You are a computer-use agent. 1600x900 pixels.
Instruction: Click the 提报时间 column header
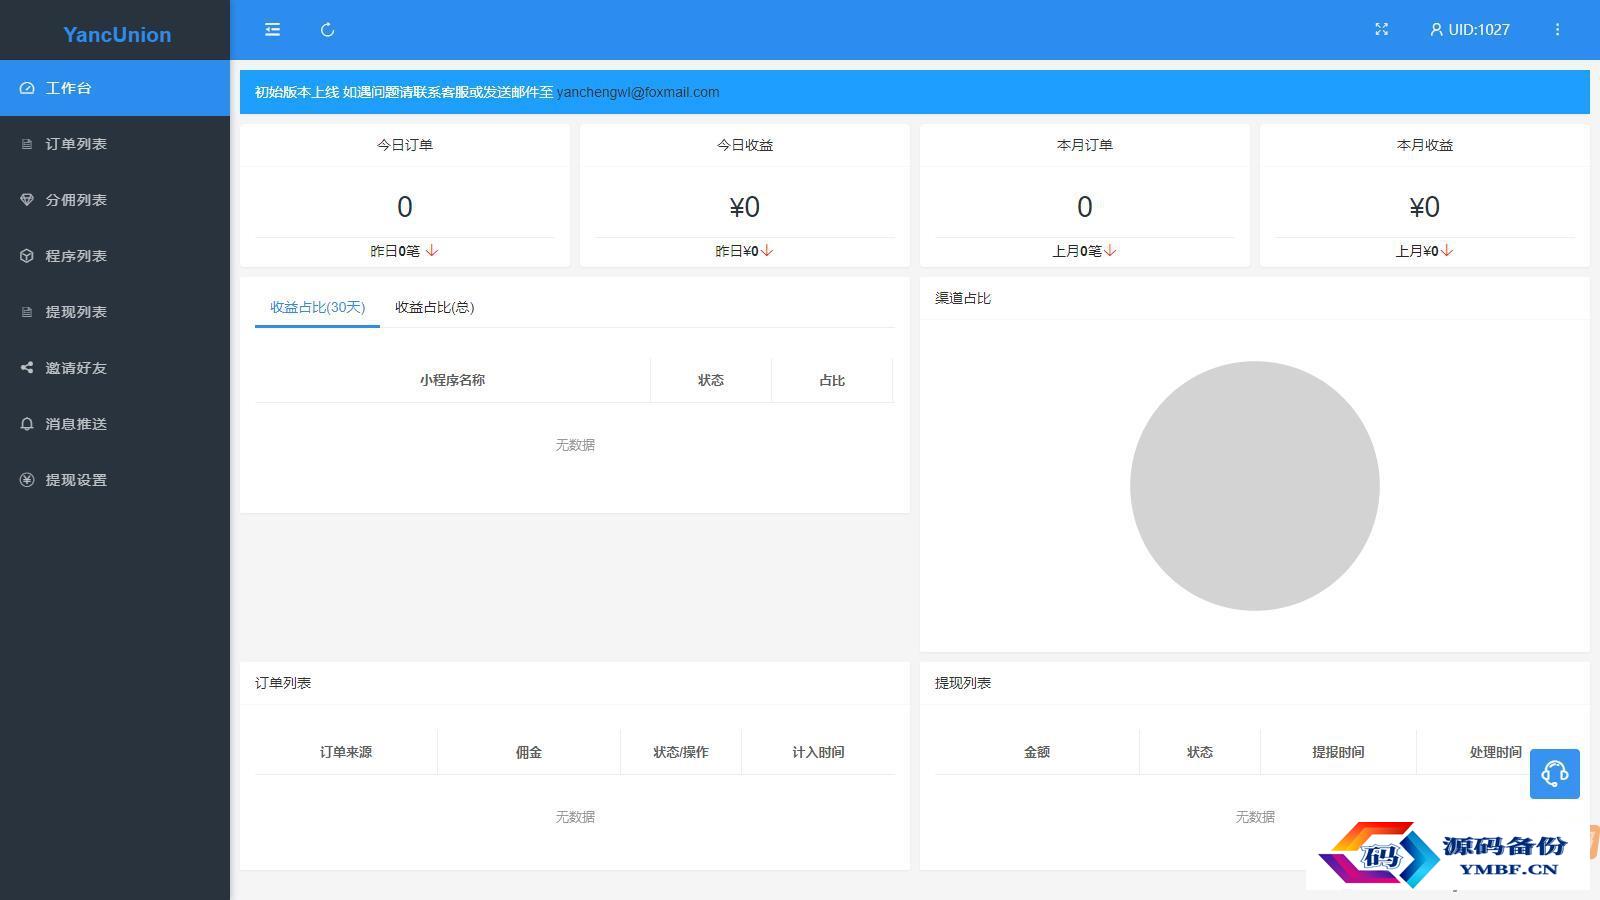coord(1338,752)
